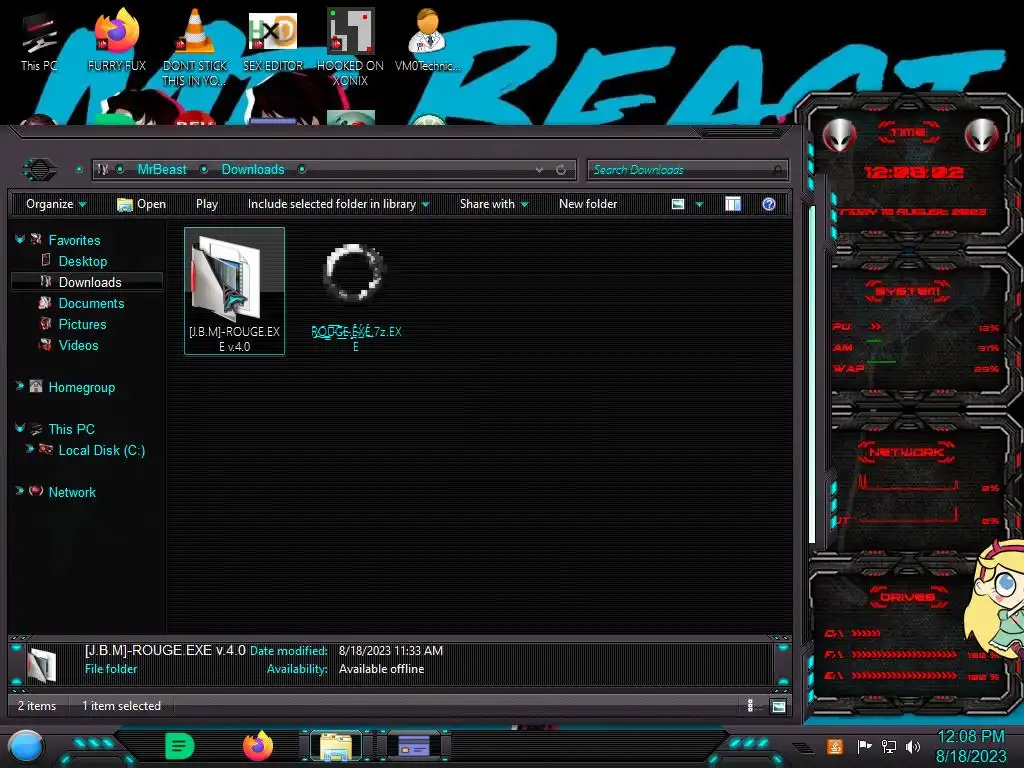Viewport: 1024px width, 768px height.
Task: Collapse the Favorites tree group
Action: [20, 240]
